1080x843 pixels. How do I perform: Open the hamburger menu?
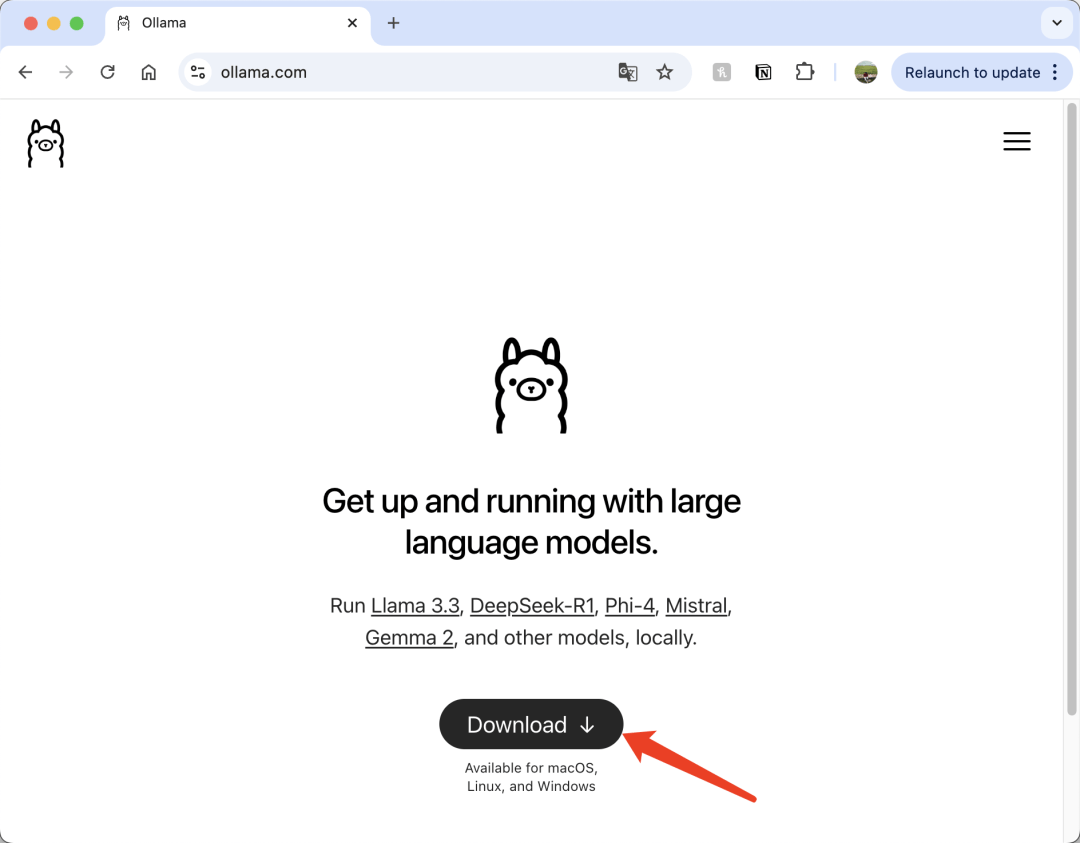click(x=1017, y=141)
